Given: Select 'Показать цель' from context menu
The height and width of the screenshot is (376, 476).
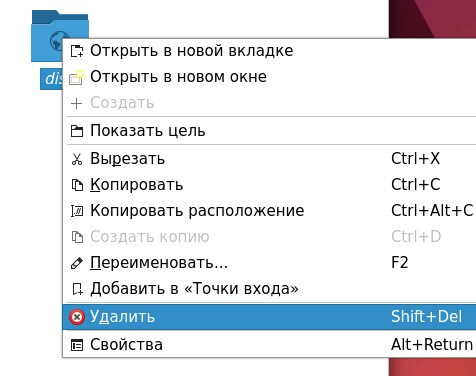Looking at the screenshot, I should [269, 131].
